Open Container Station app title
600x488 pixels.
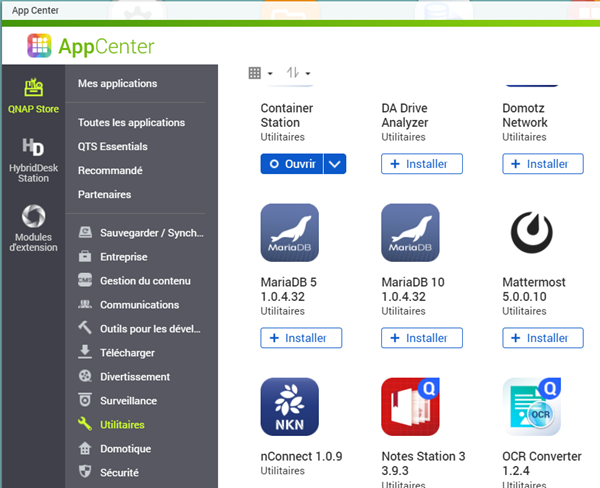287,115
